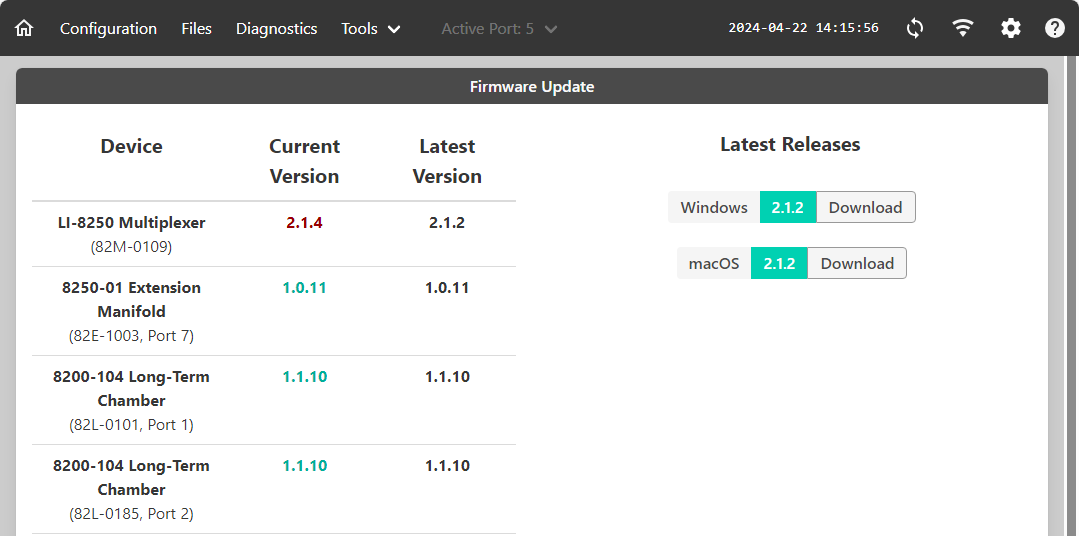
Task: Open the Active Port: 5 dropdown
Action: click(x=499, y=29)
